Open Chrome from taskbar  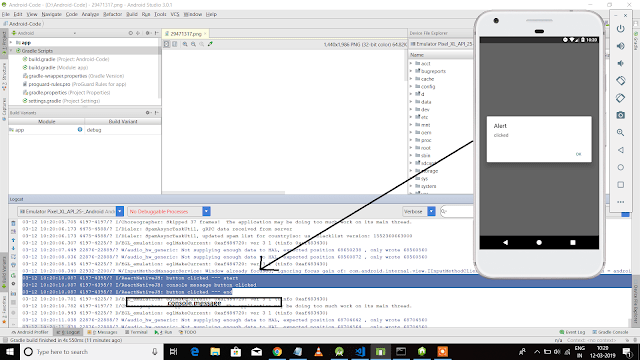[x=277, y=351]
